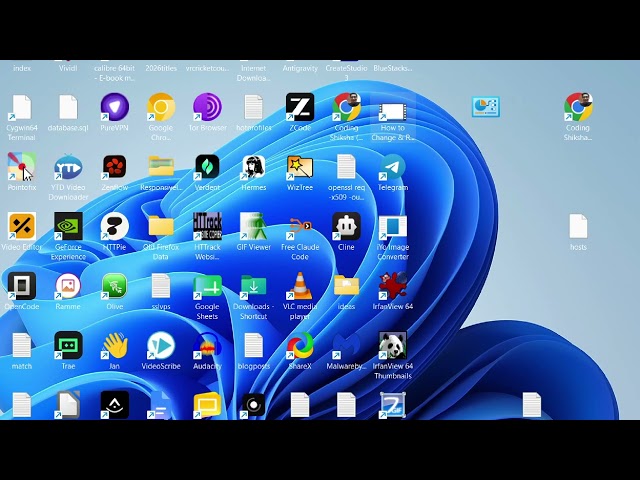
Task: Launch the Verdent shortcut
Action: (207, 167)
